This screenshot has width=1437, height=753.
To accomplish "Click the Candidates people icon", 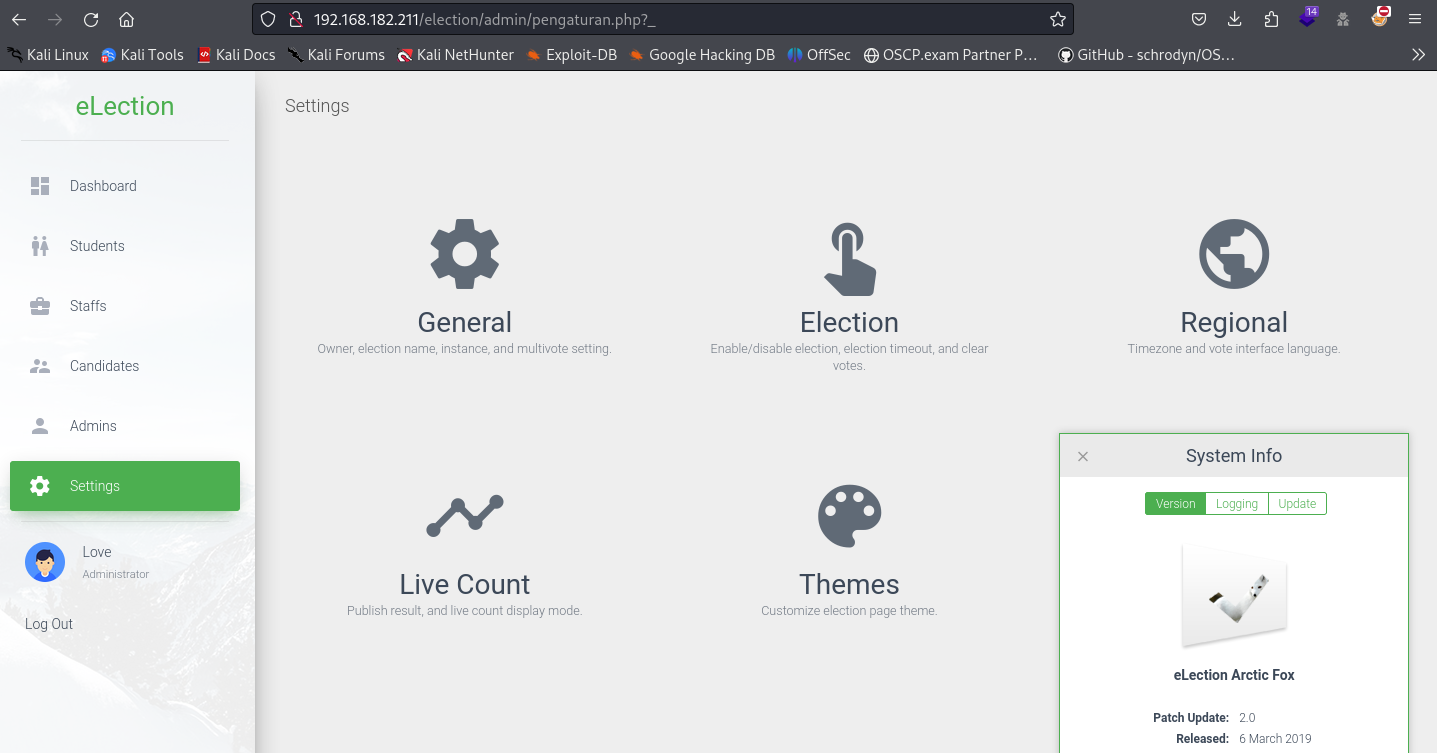I will pos(40,366).
